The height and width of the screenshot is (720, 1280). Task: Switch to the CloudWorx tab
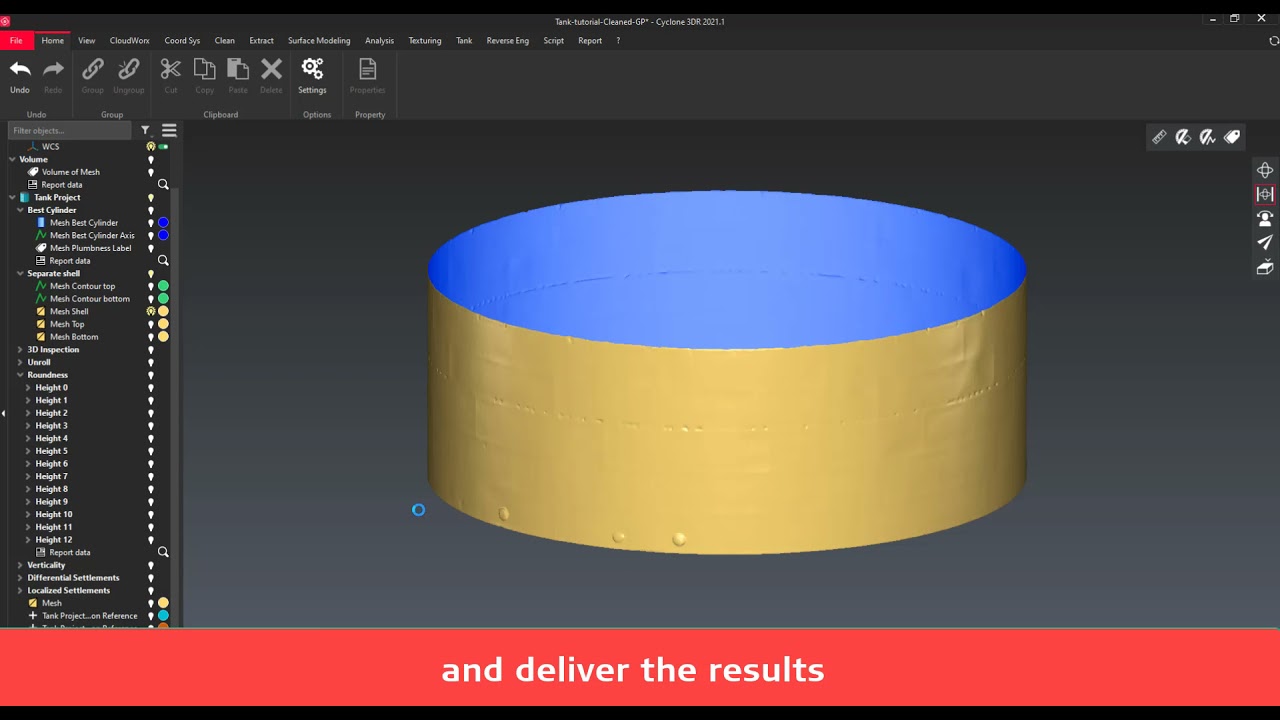pos(129,41)
